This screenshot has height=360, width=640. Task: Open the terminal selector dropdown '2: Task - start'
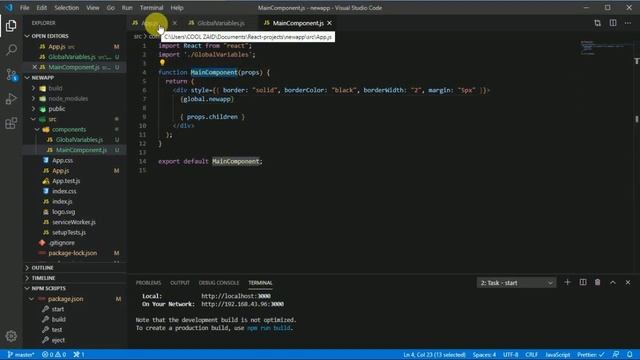(x=516, y=282)
